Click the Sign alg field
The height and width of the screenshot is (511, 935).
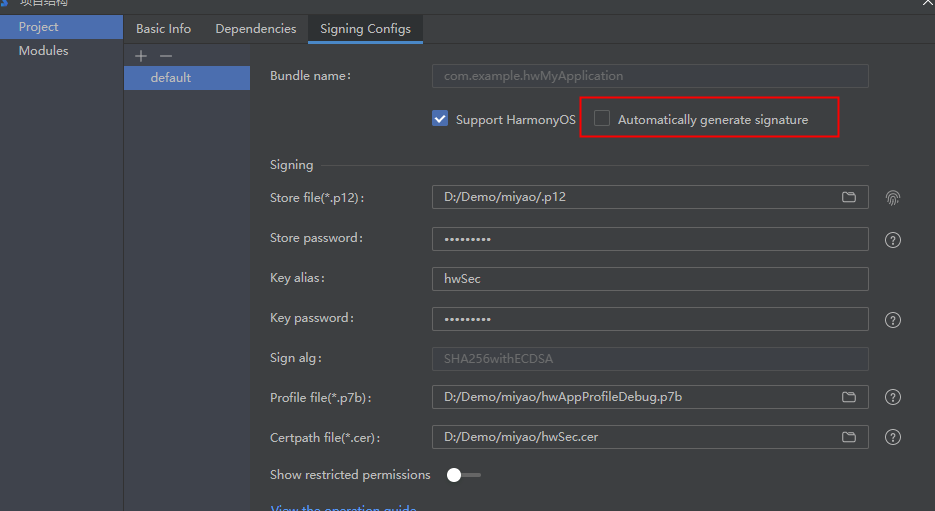[650, 359]
